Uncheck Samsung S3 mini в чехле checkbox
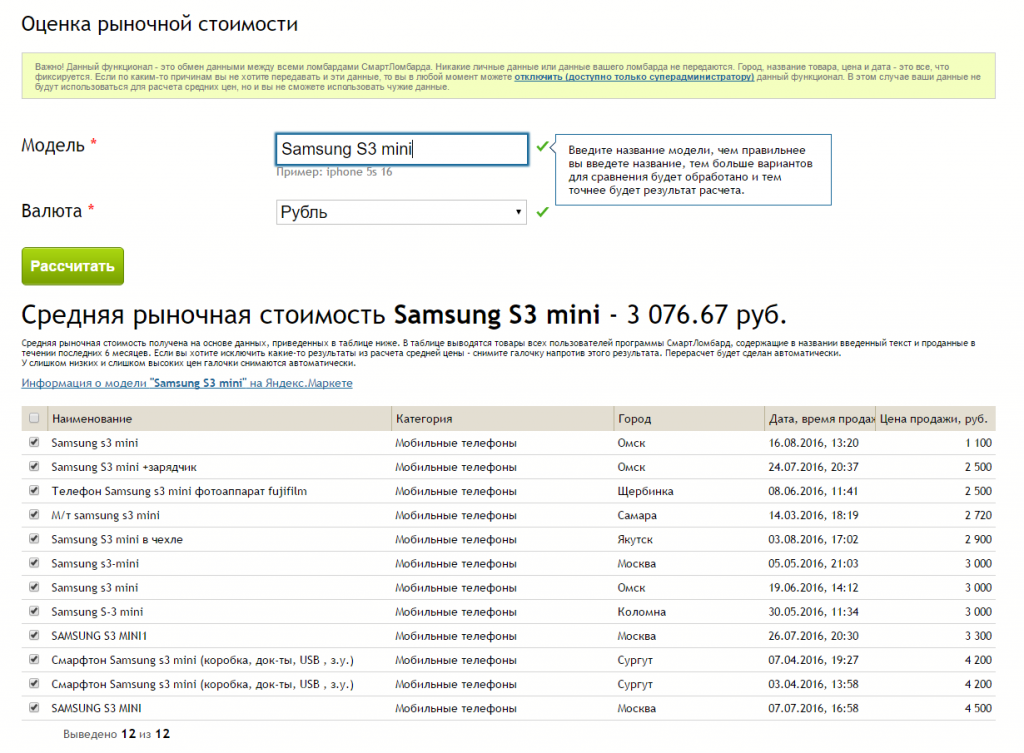Screen dimensions: 1024x753 (x=34, y=539)
